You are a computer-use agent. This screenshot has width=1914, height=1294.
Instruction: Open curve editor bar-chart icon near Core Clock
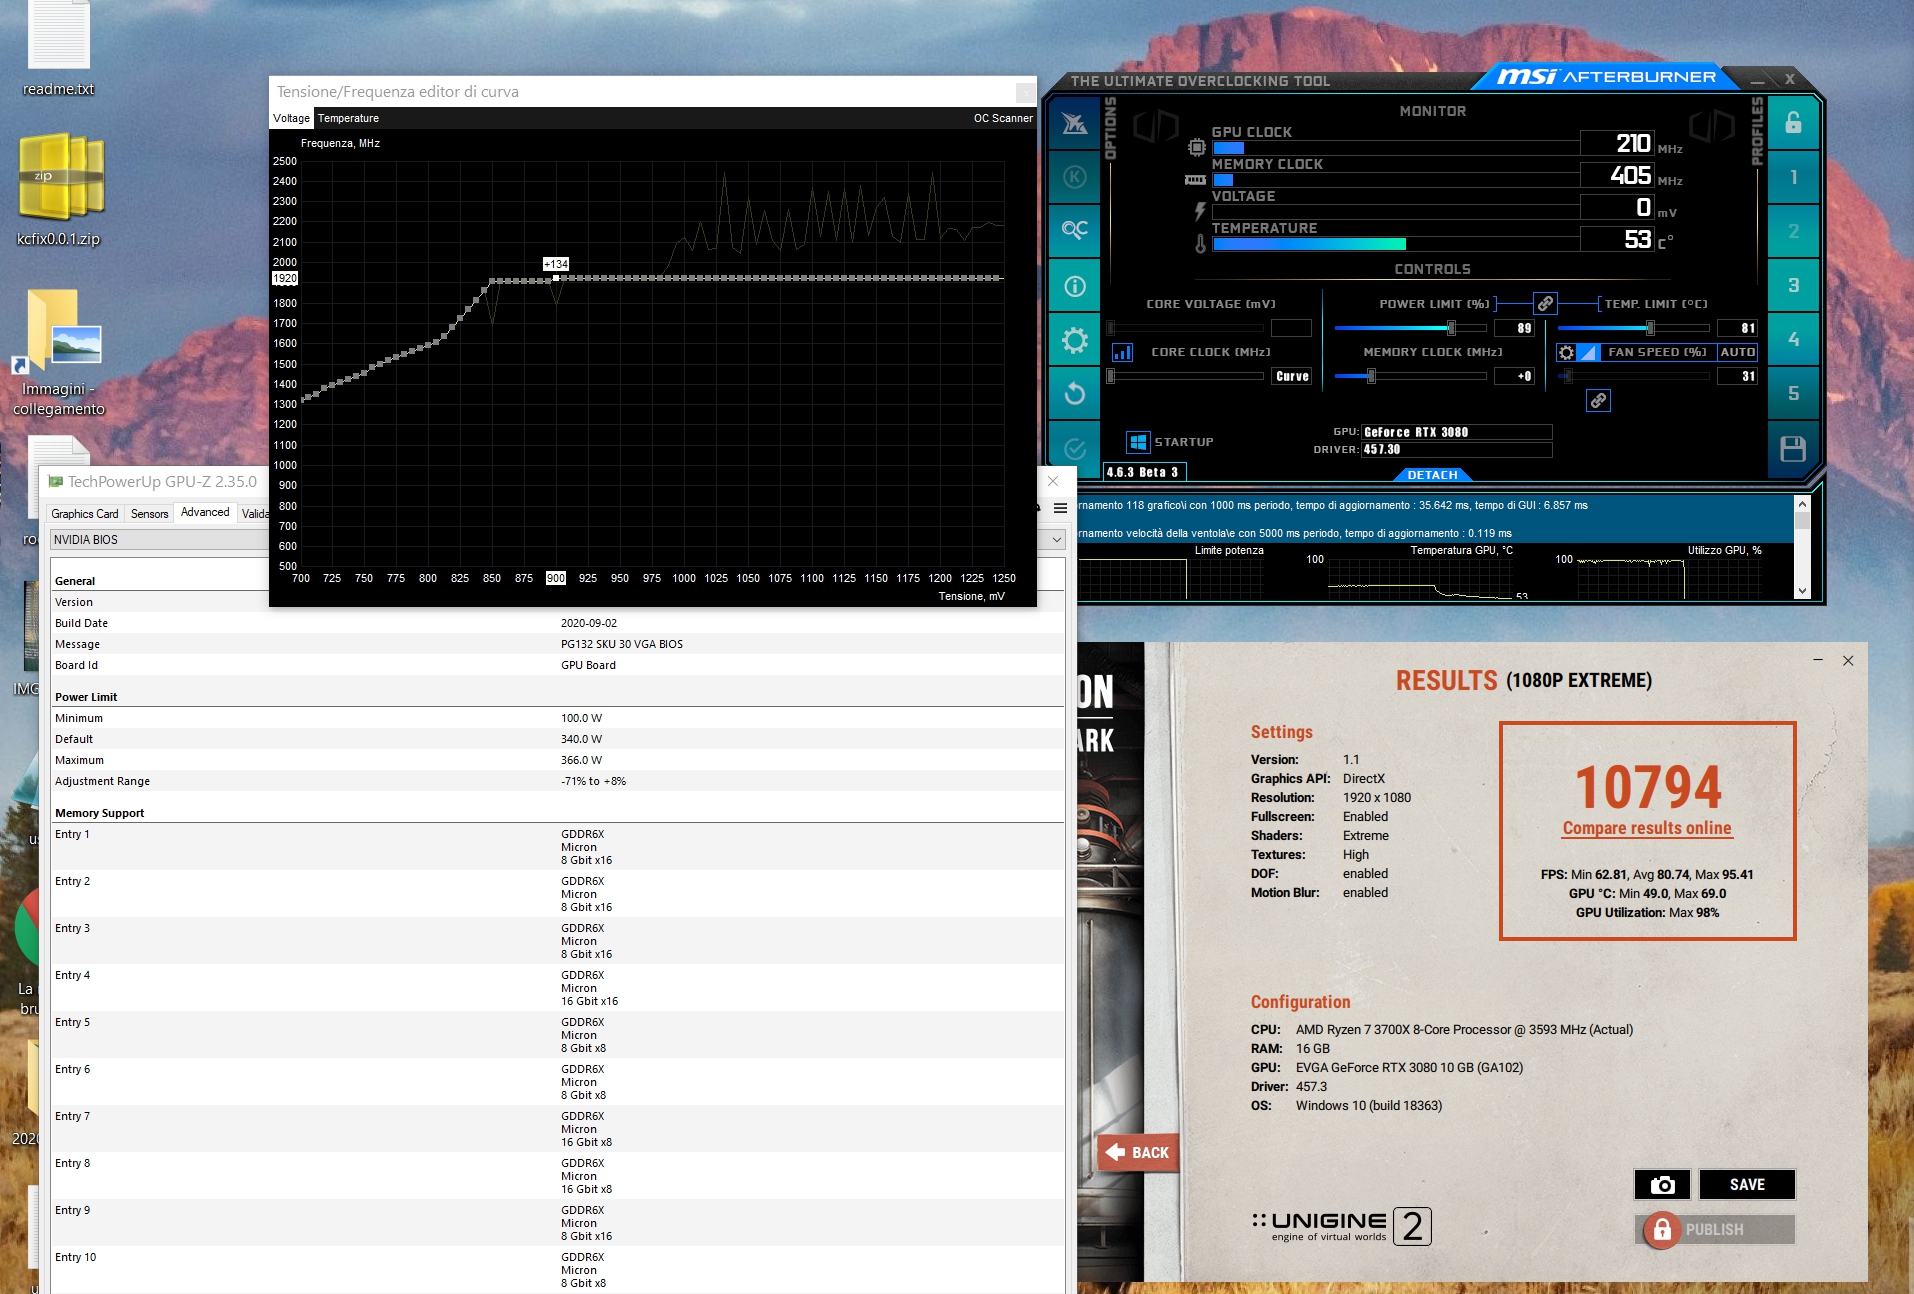pos(1123,352)
